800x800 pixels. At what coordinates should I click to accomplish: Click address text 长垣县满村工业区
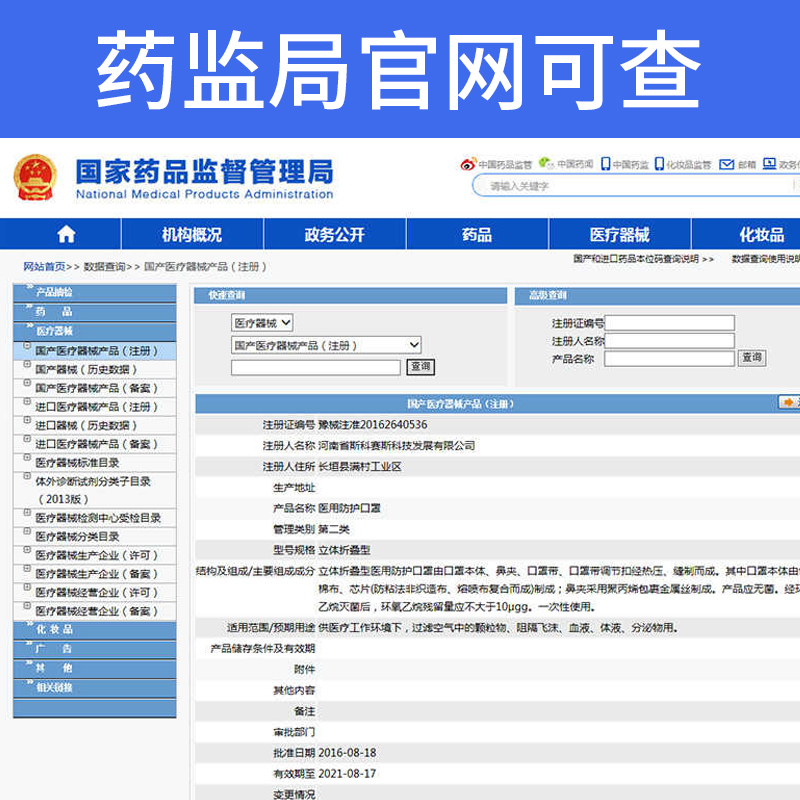360,466
